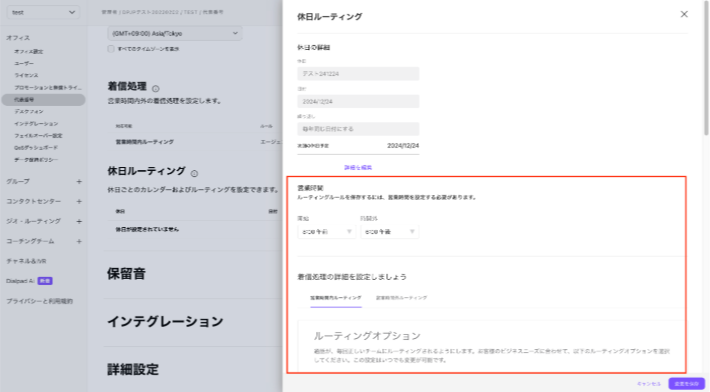Click the breadcrumb path at the top

coord(162,12)
